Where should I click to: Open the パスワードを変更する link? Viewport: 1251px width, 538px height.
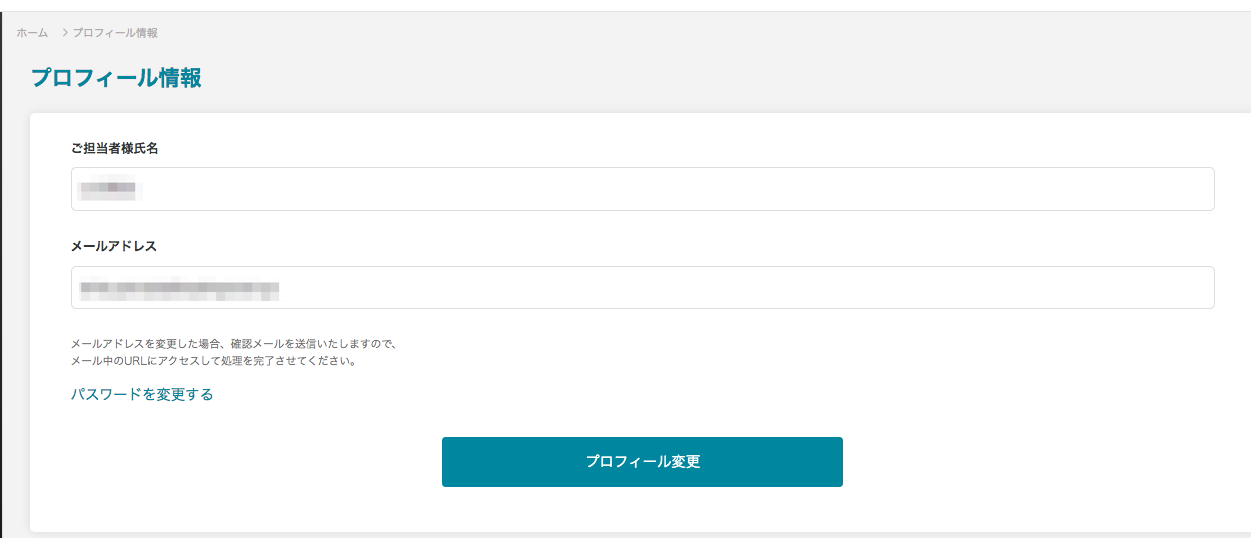[142, 394]
